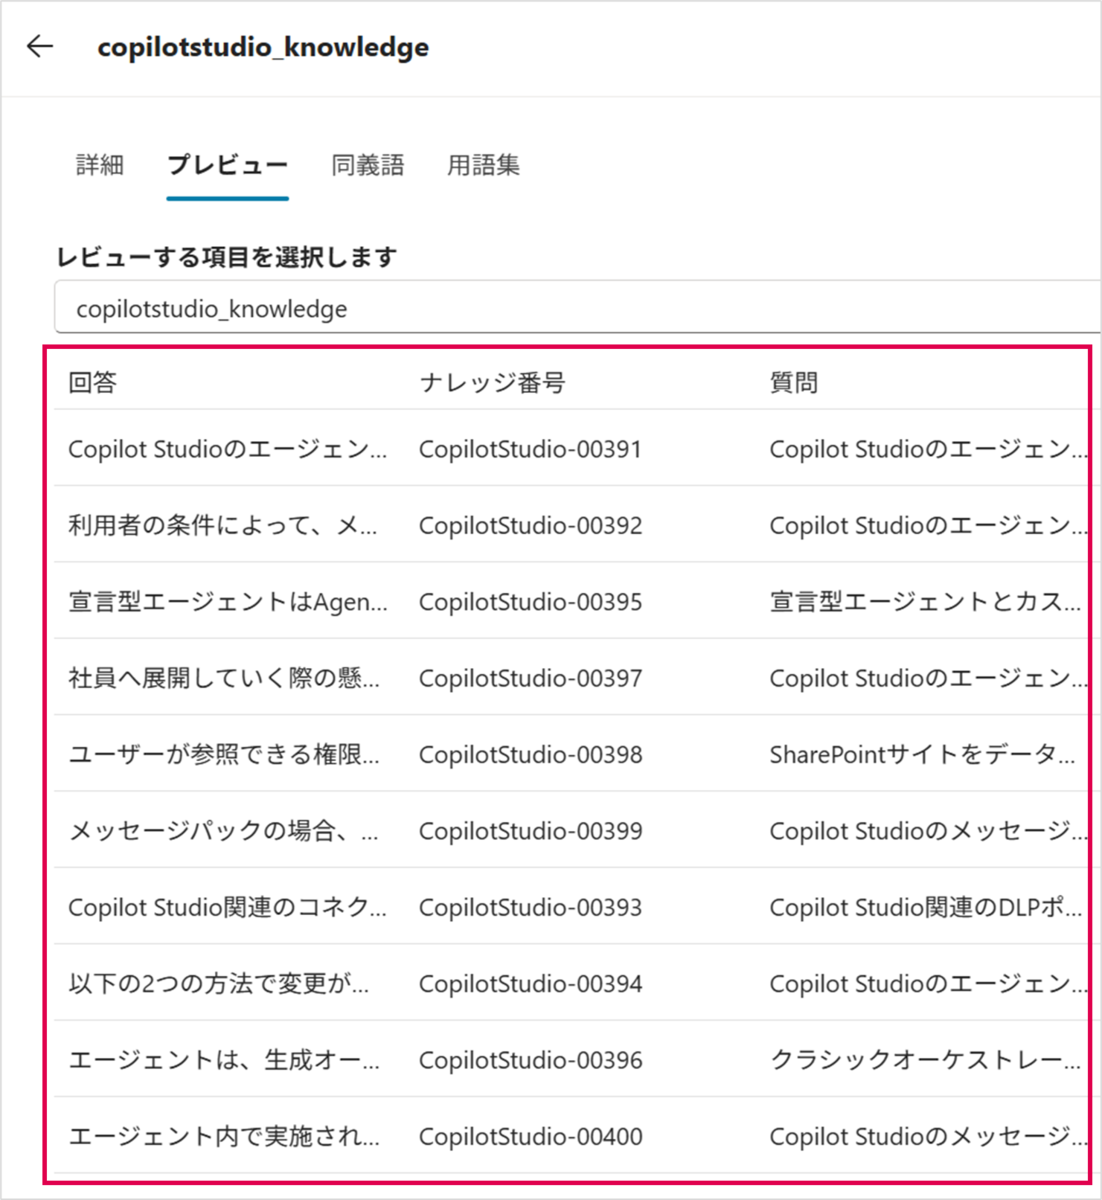Select cell CopilotStudio-00395

tap(530, 602)
